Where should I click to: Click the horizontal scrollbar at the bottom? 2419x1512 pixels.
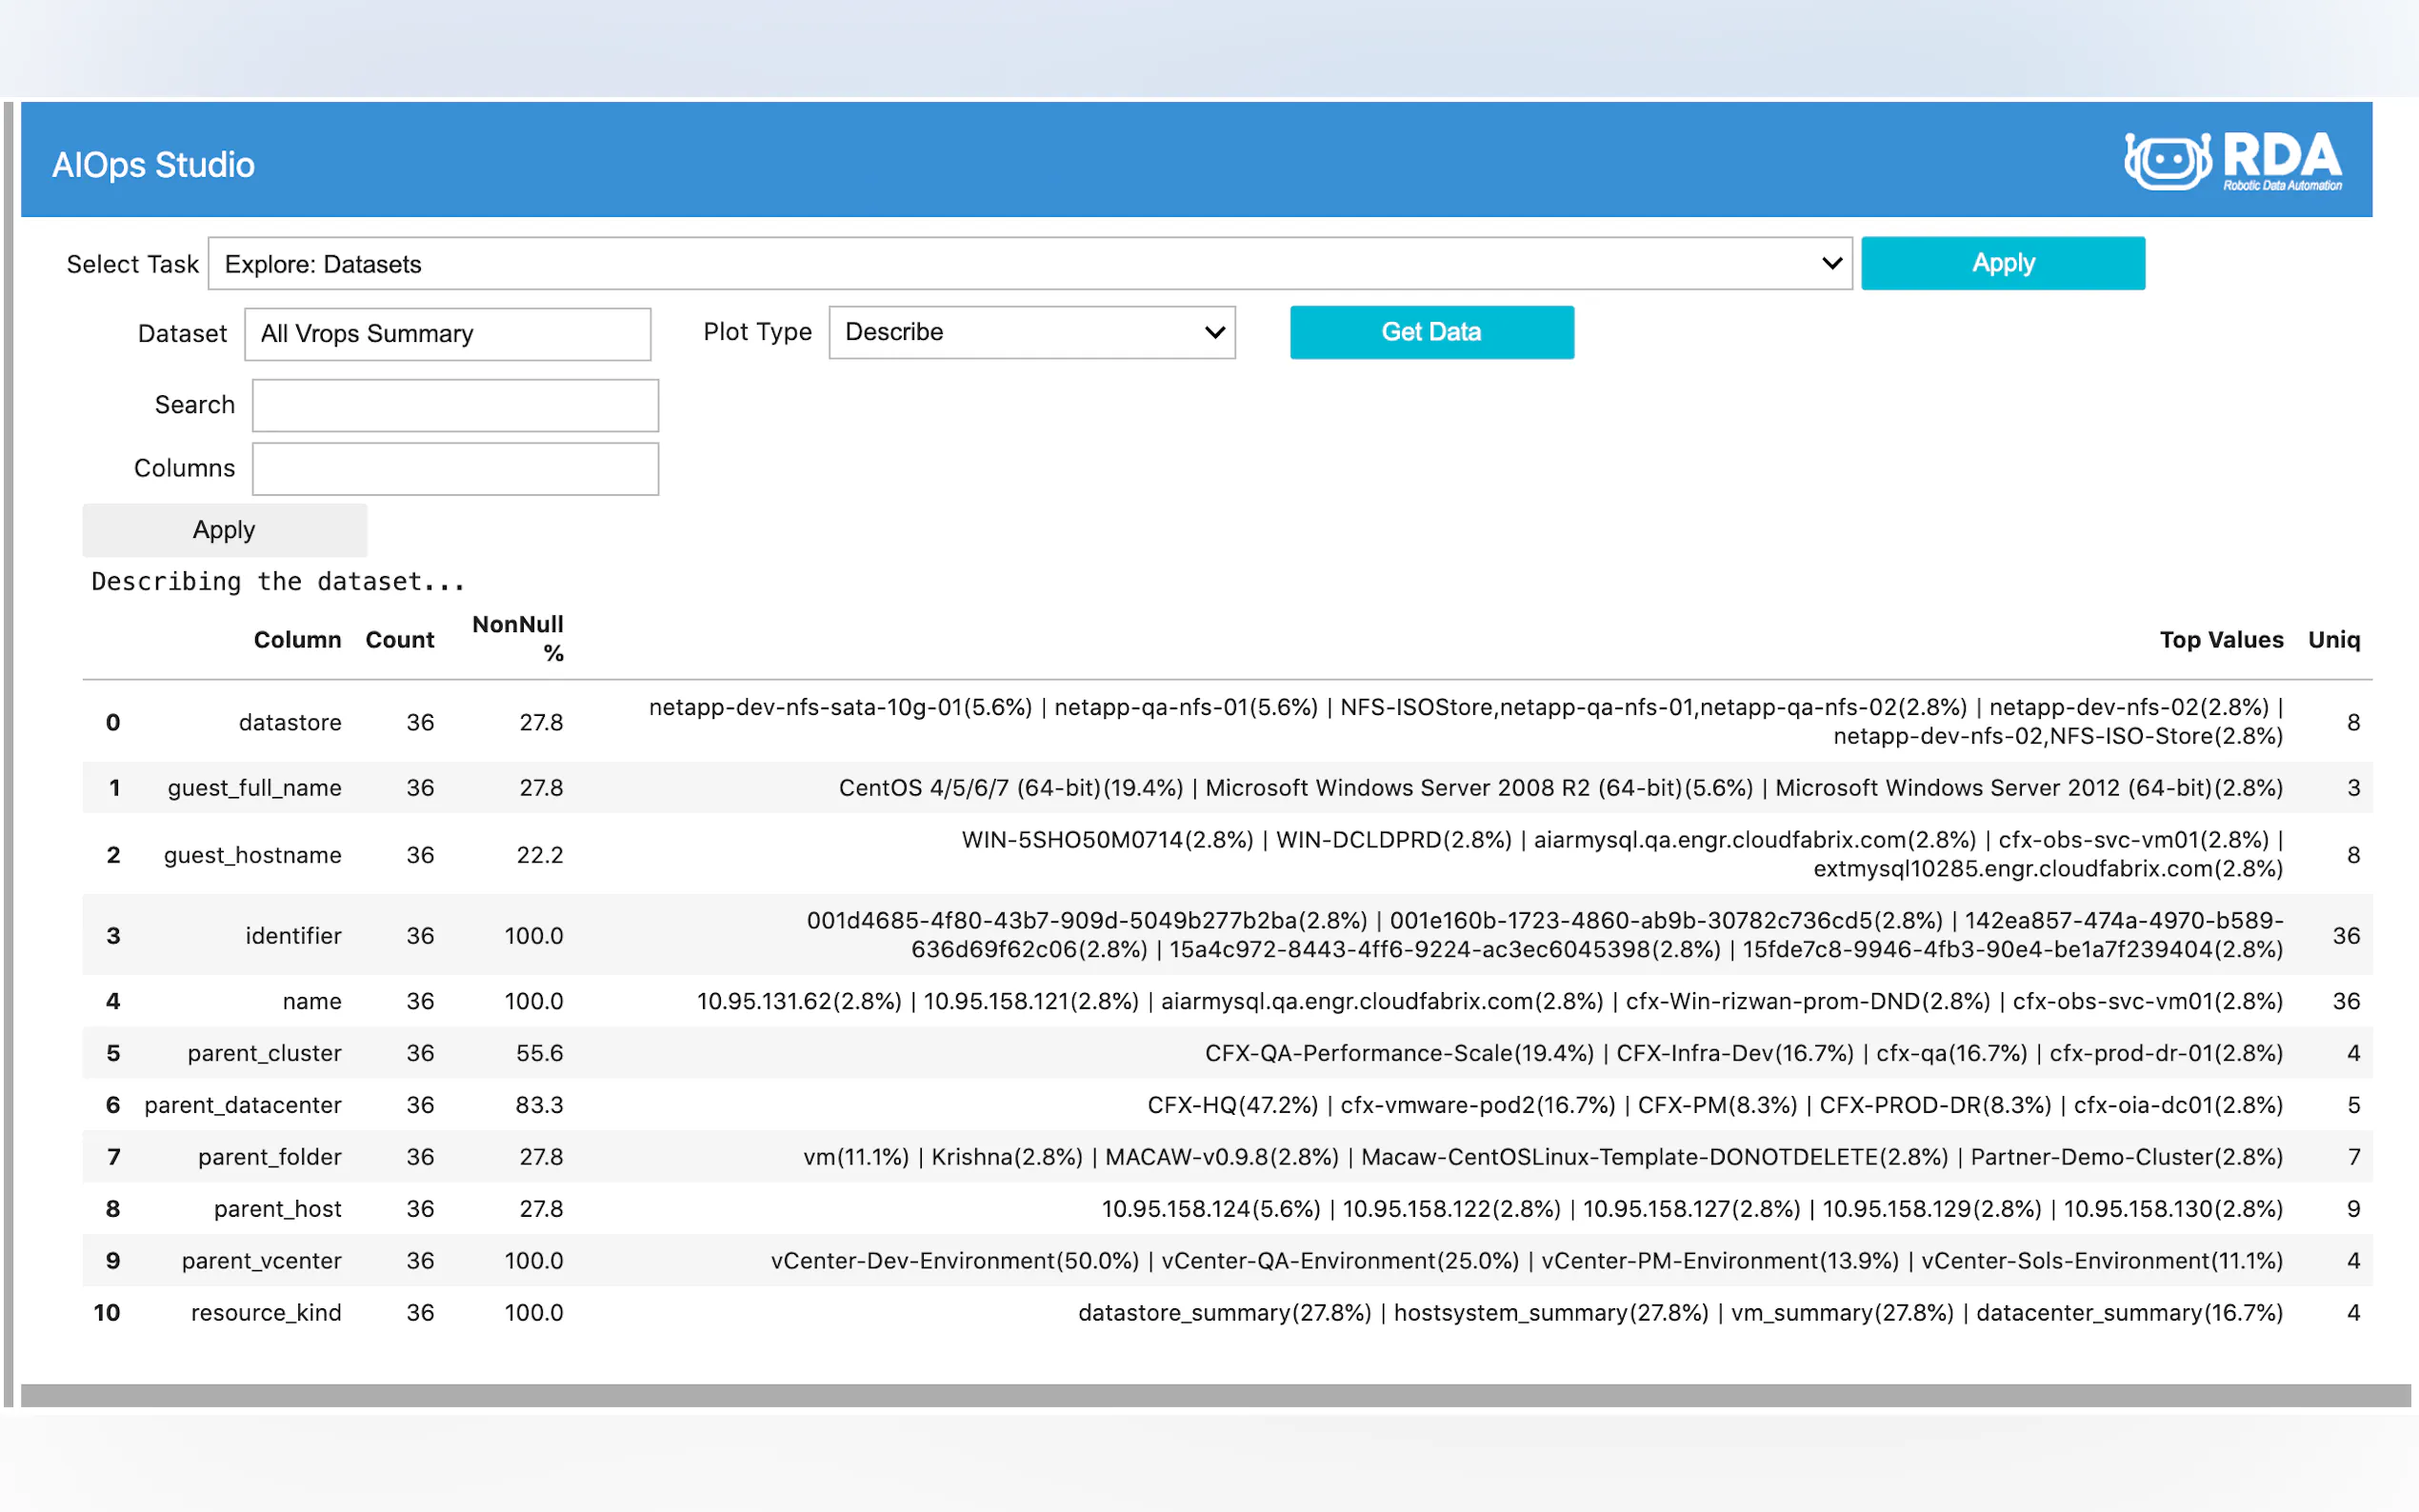click(1214, 1394)
